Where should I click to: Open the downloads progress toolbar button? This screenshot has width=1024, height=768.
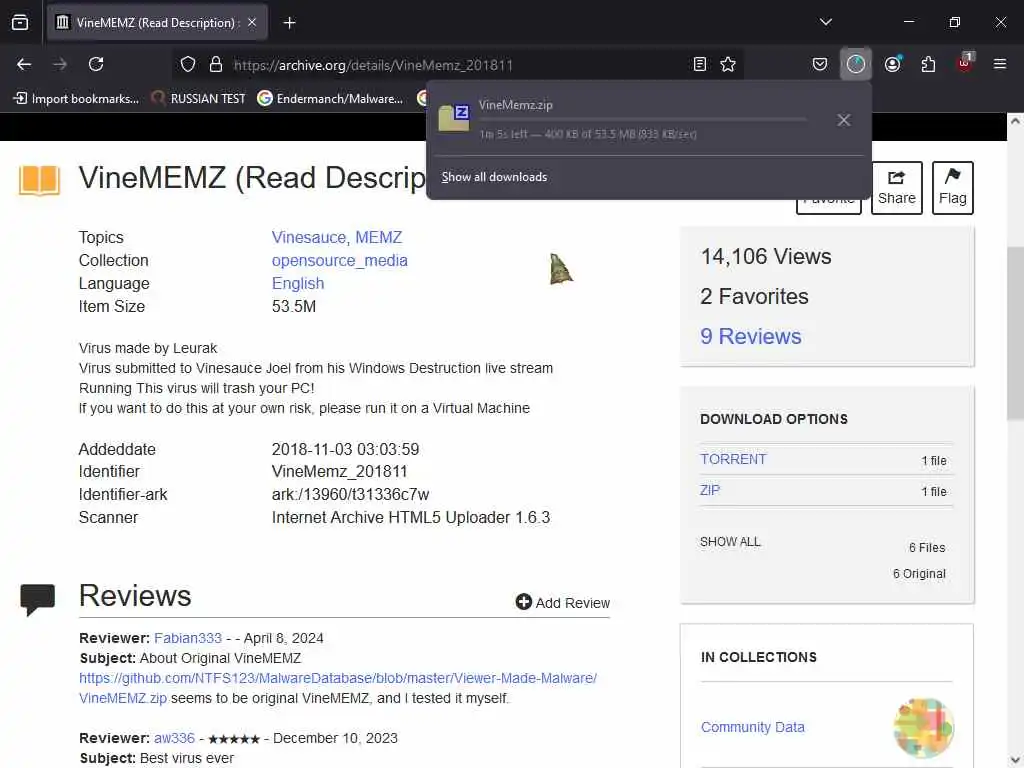[x=856, y=64]
